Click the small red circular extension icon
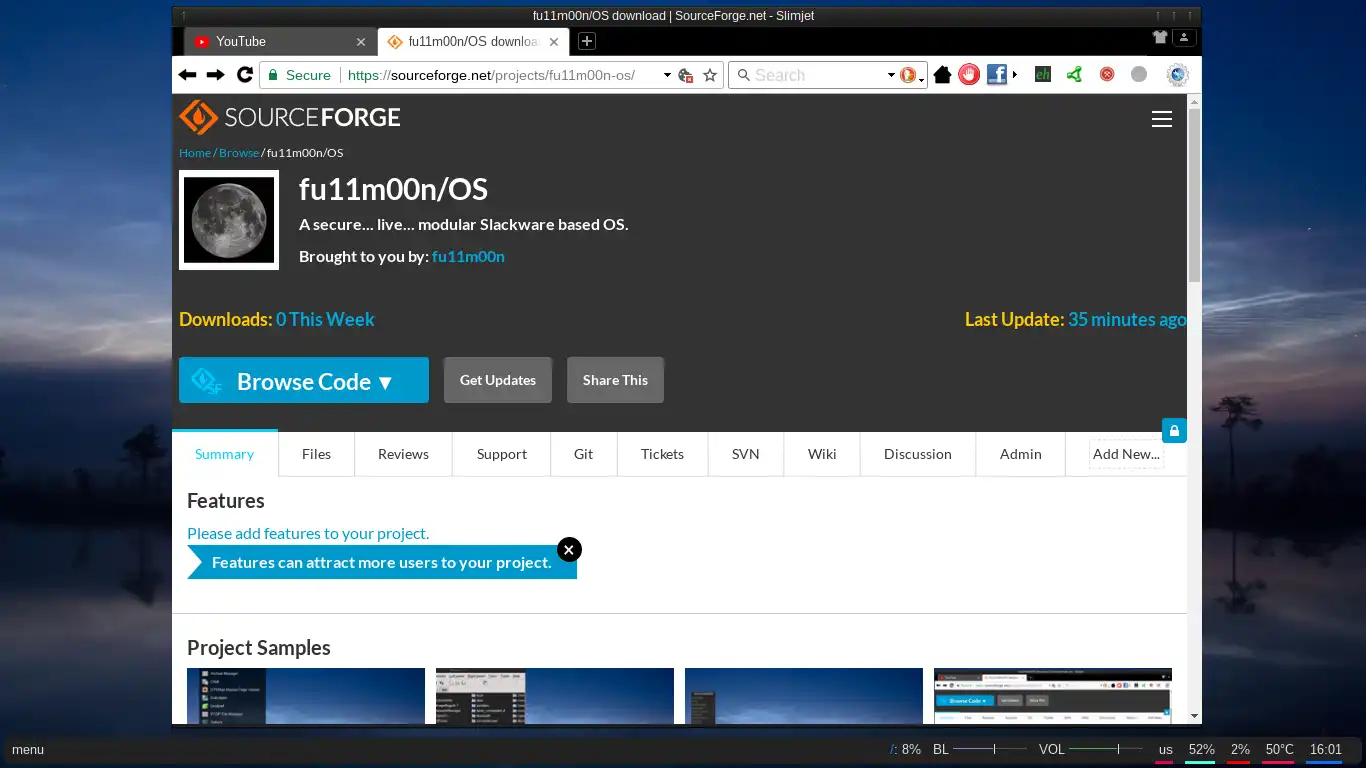This screenshot has height=768, width=1366. coord(1107,74)
